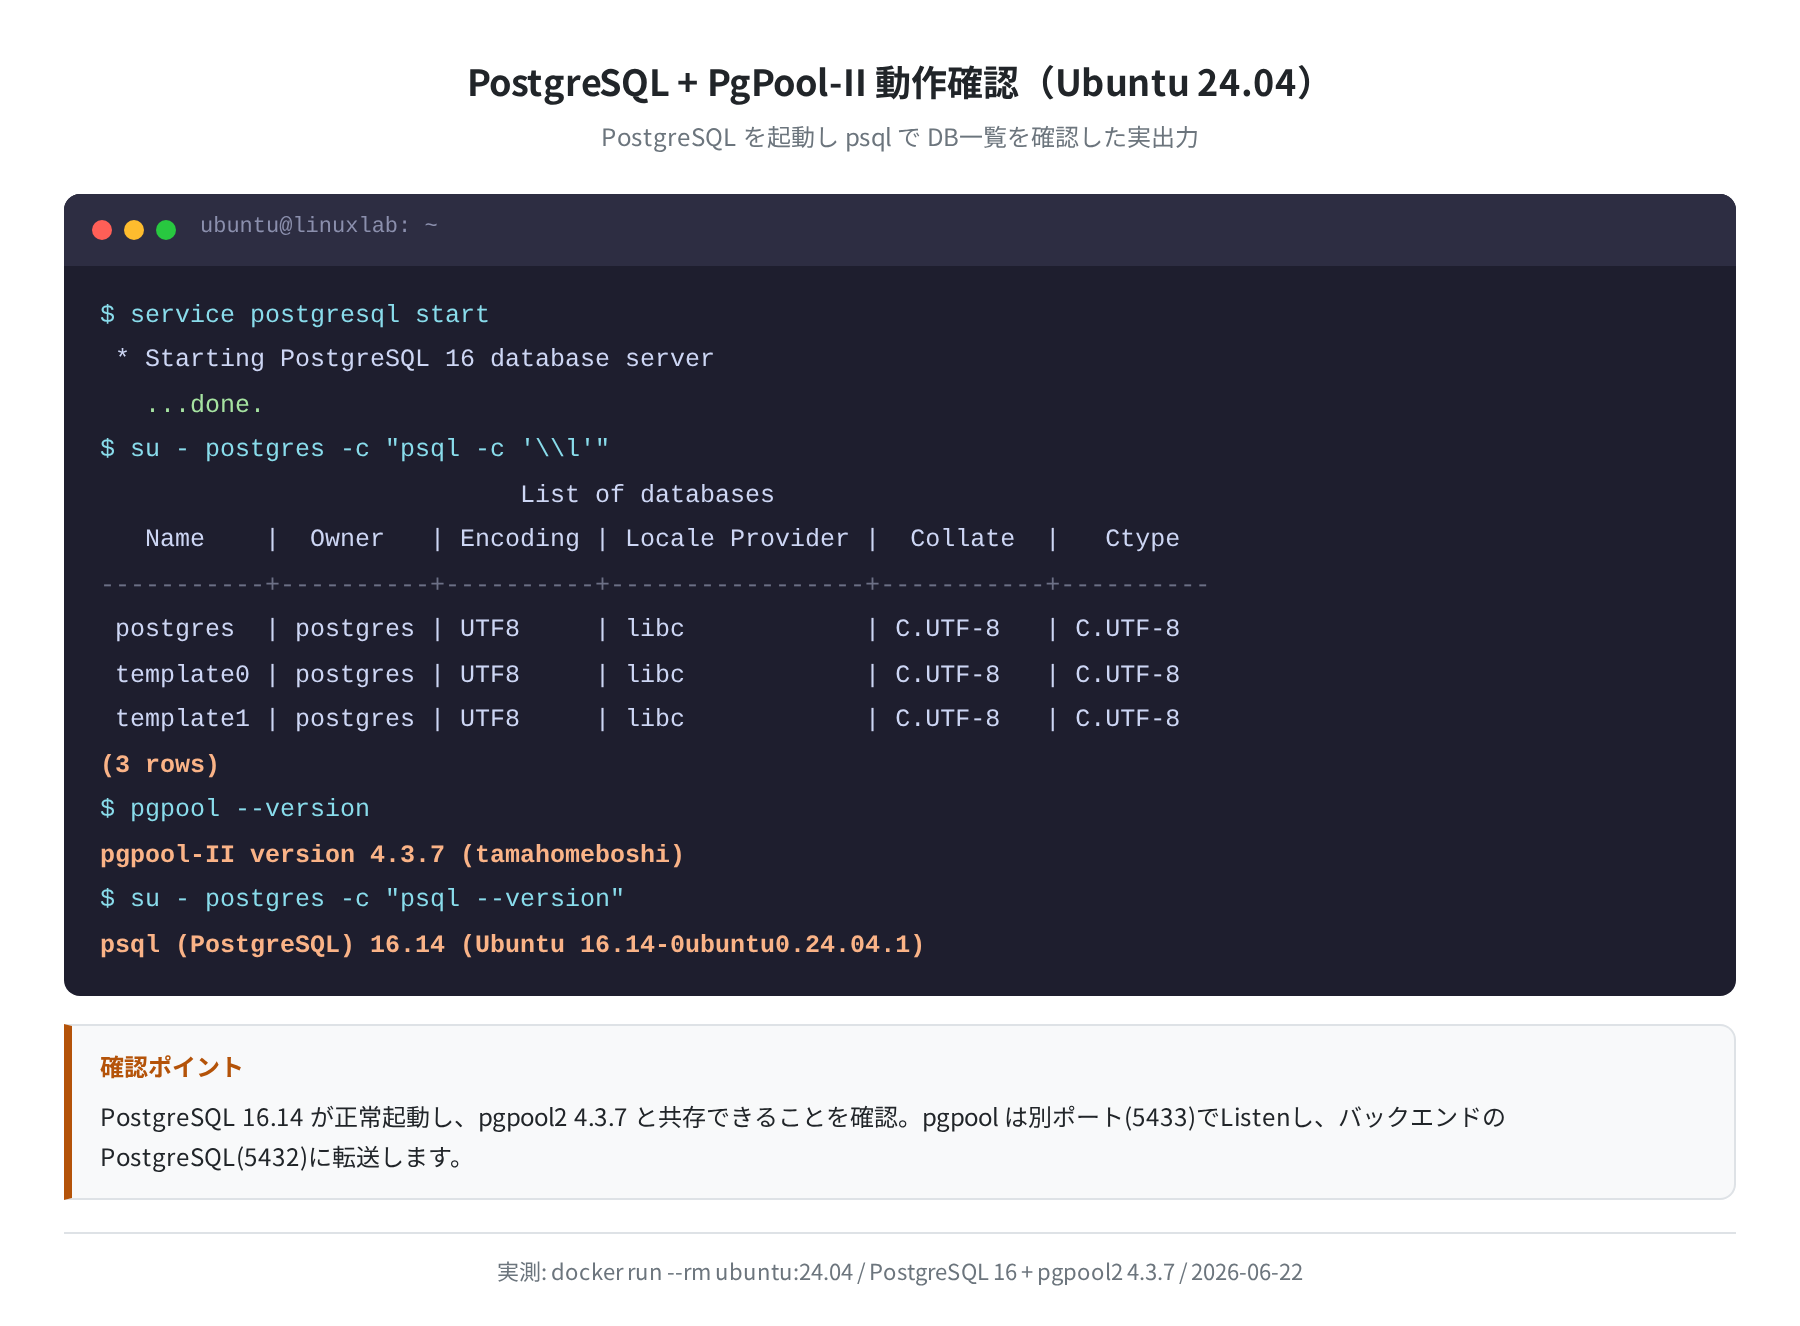Click the command service postgresql start
1800x1326 pixels.
coord(294,315)
